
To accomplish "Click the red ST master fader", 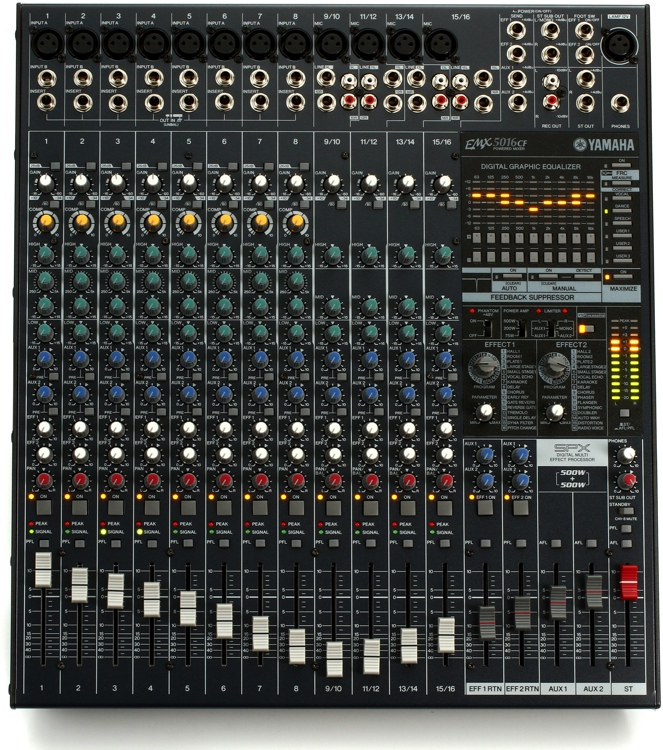I will (x=629, y=582).
